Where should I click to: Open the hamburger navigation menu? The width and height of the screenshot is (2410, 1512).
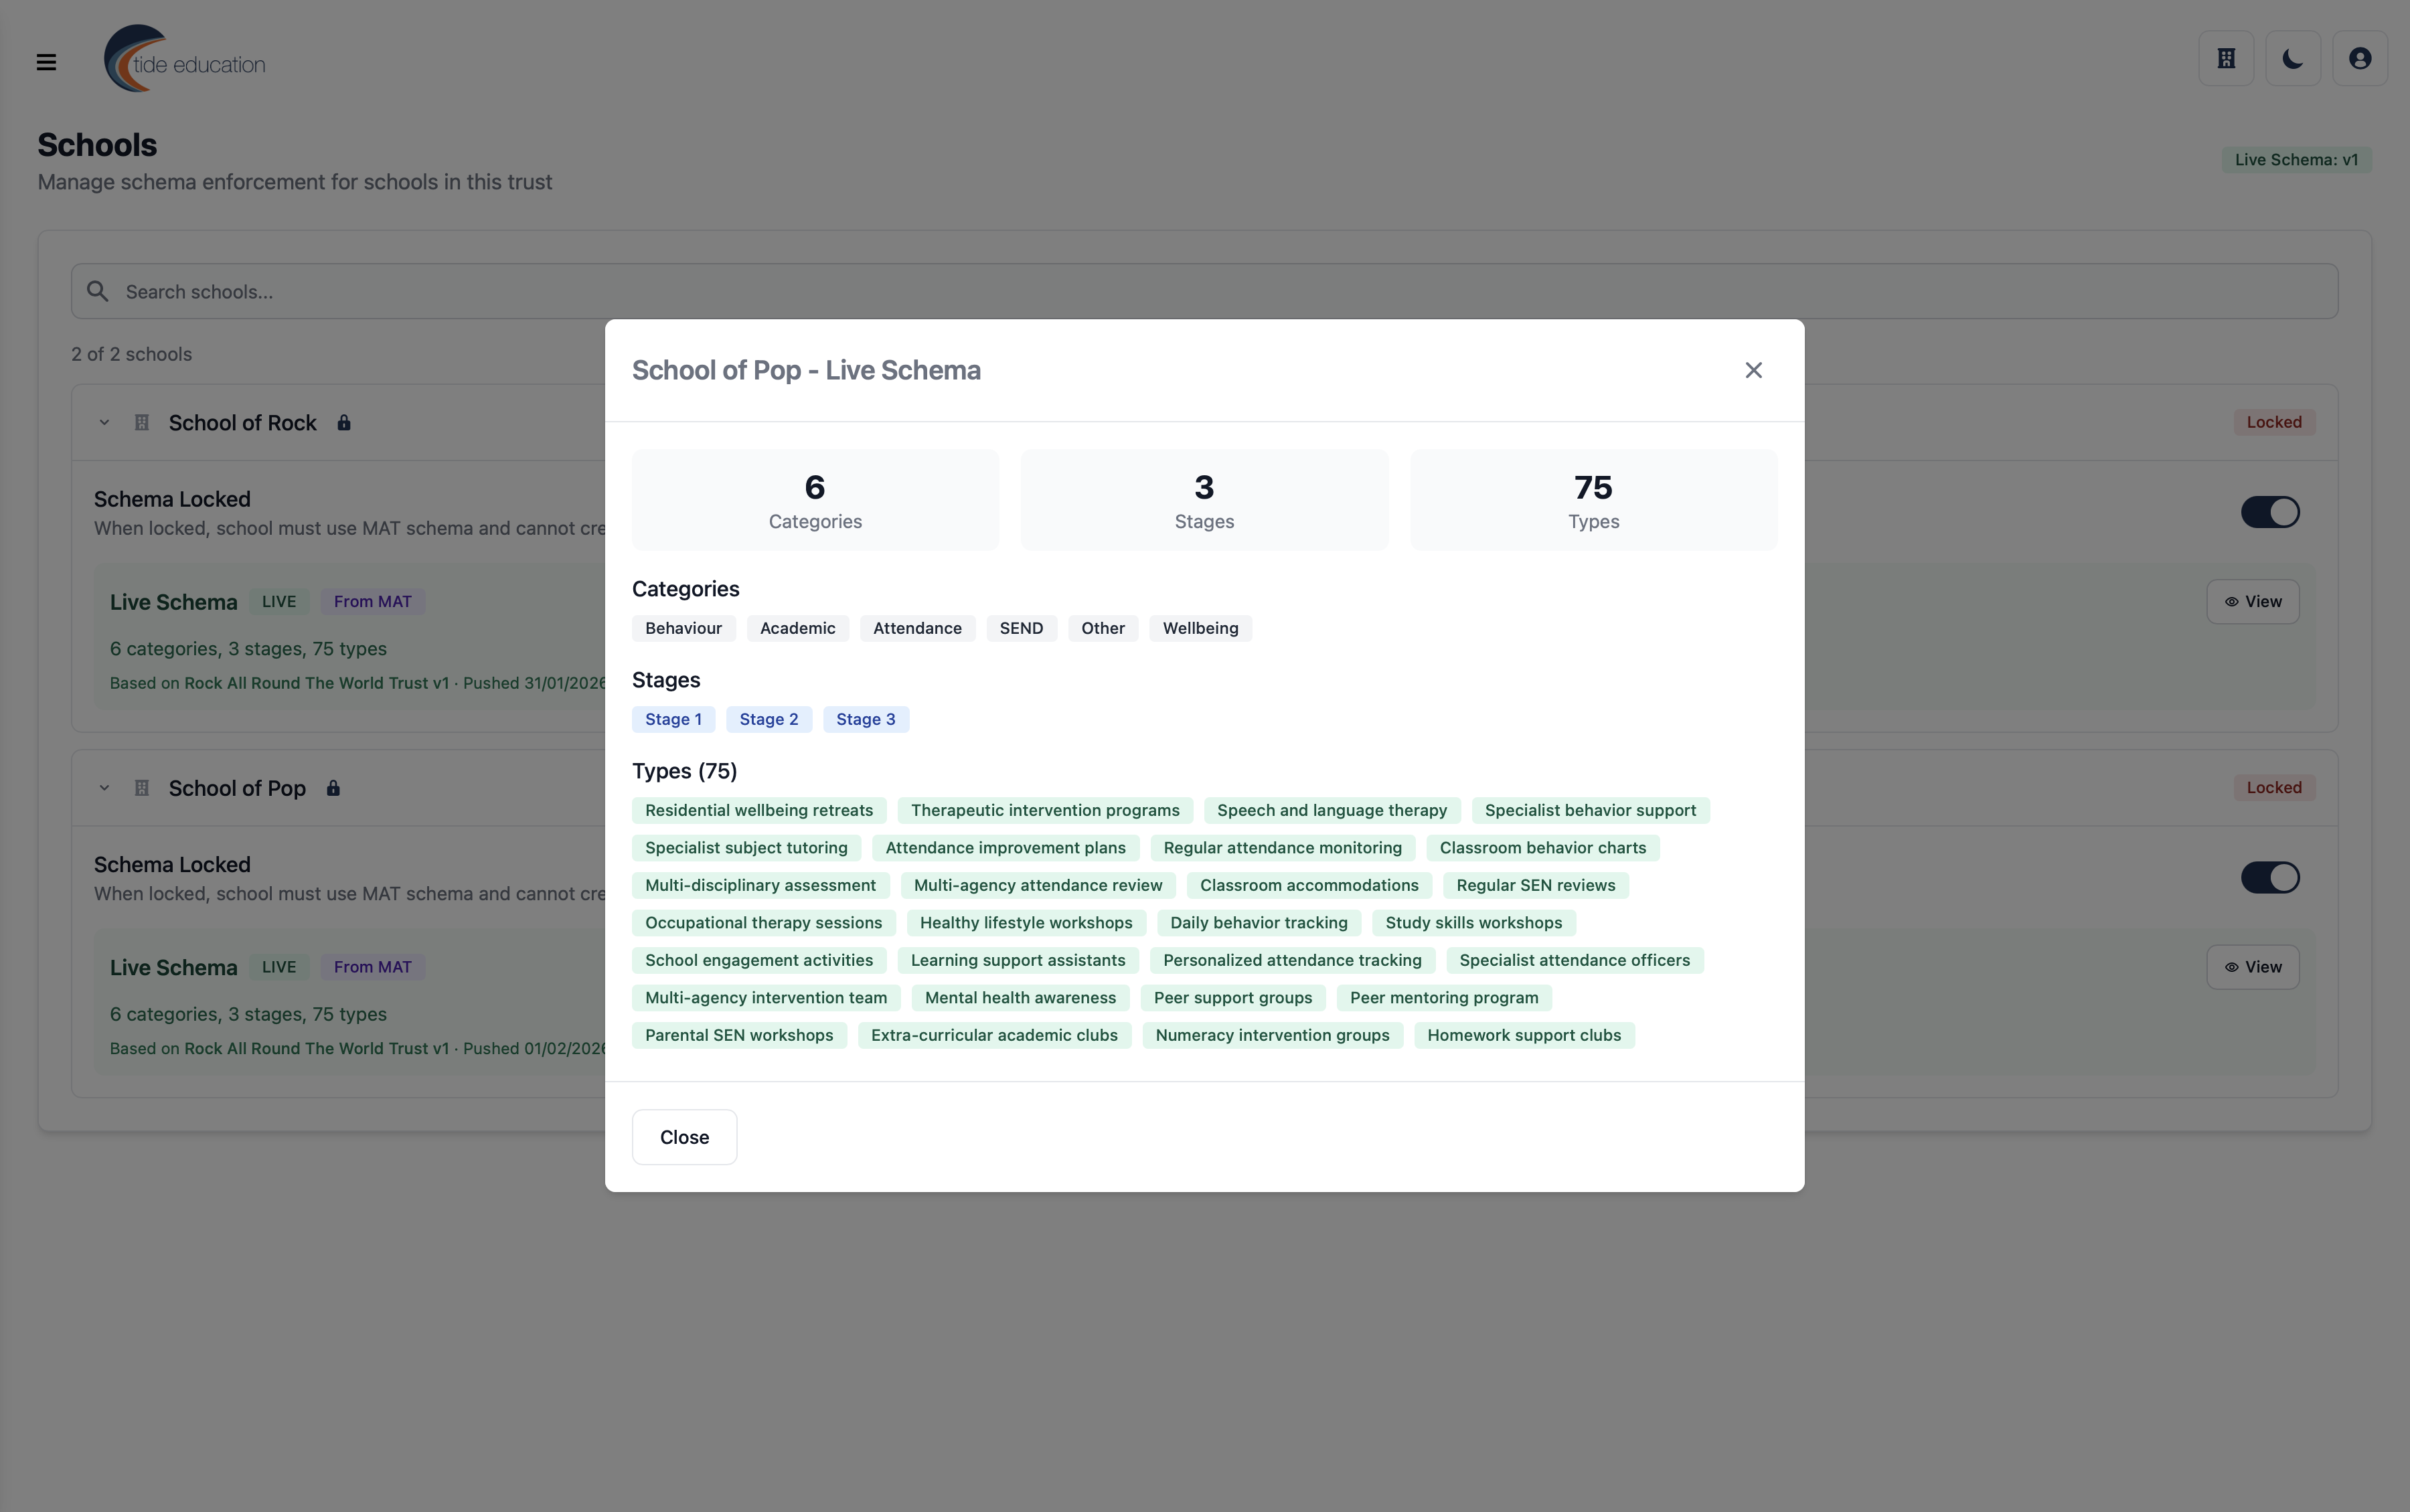pos(47,61)
